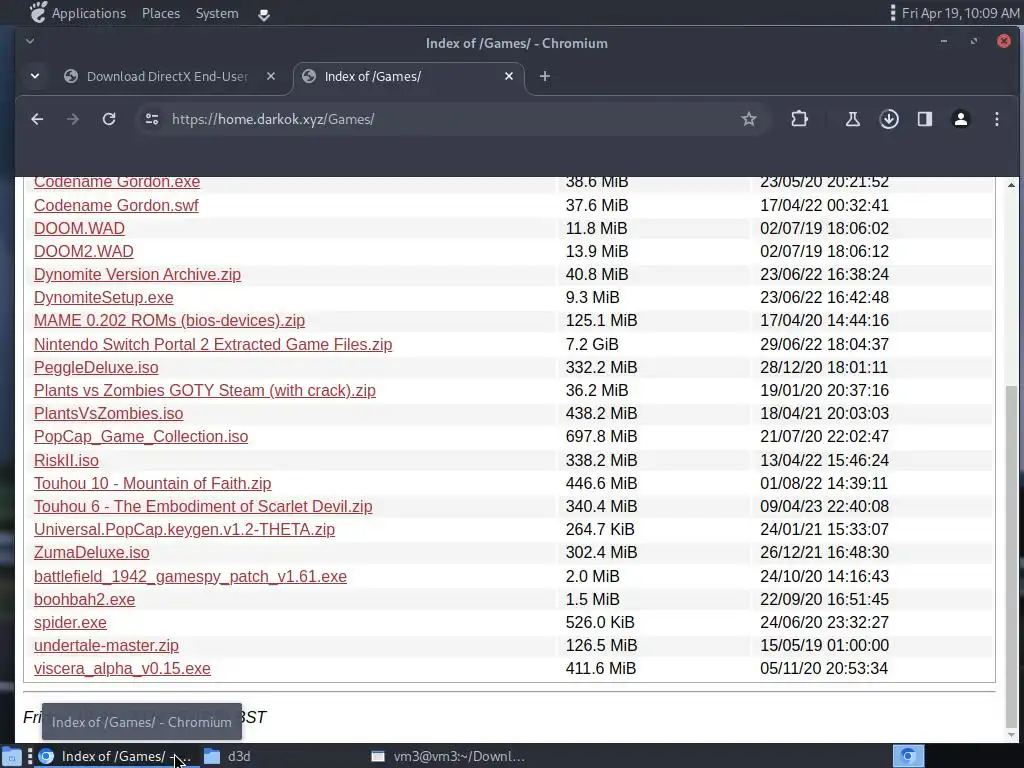The height and width of the screenshot is (768, 1024).
Task: Open the System menu
Action: (x=217, y=13)
